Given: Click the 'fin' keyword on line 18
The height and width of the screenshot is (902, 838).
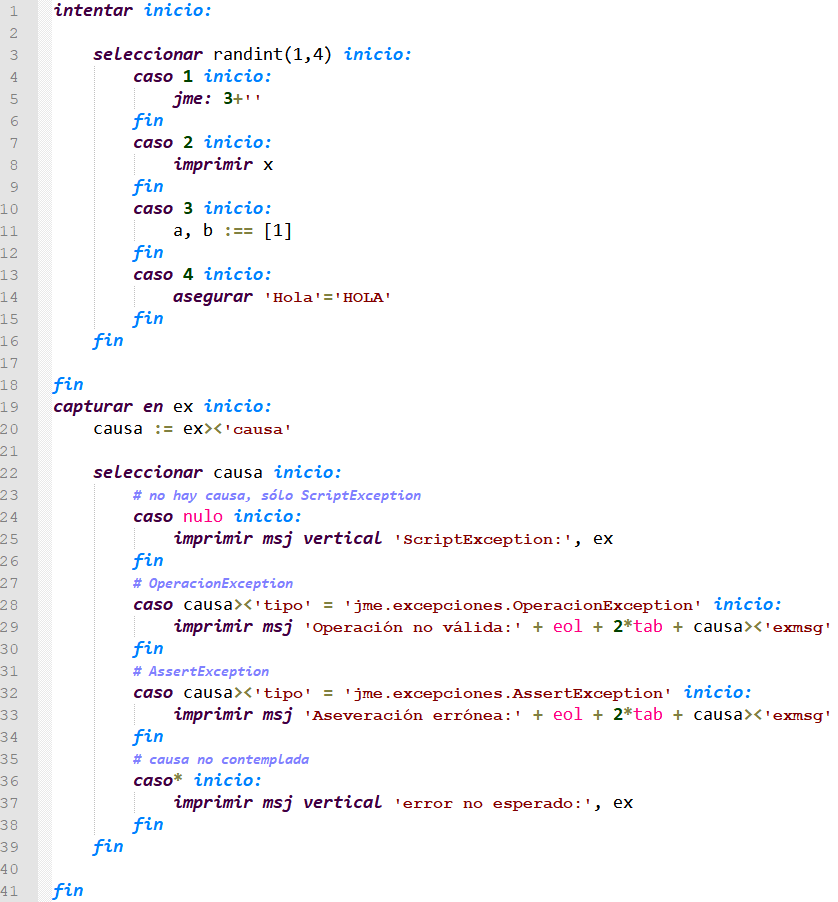Looking at the screenshot, I should point(68,385).
